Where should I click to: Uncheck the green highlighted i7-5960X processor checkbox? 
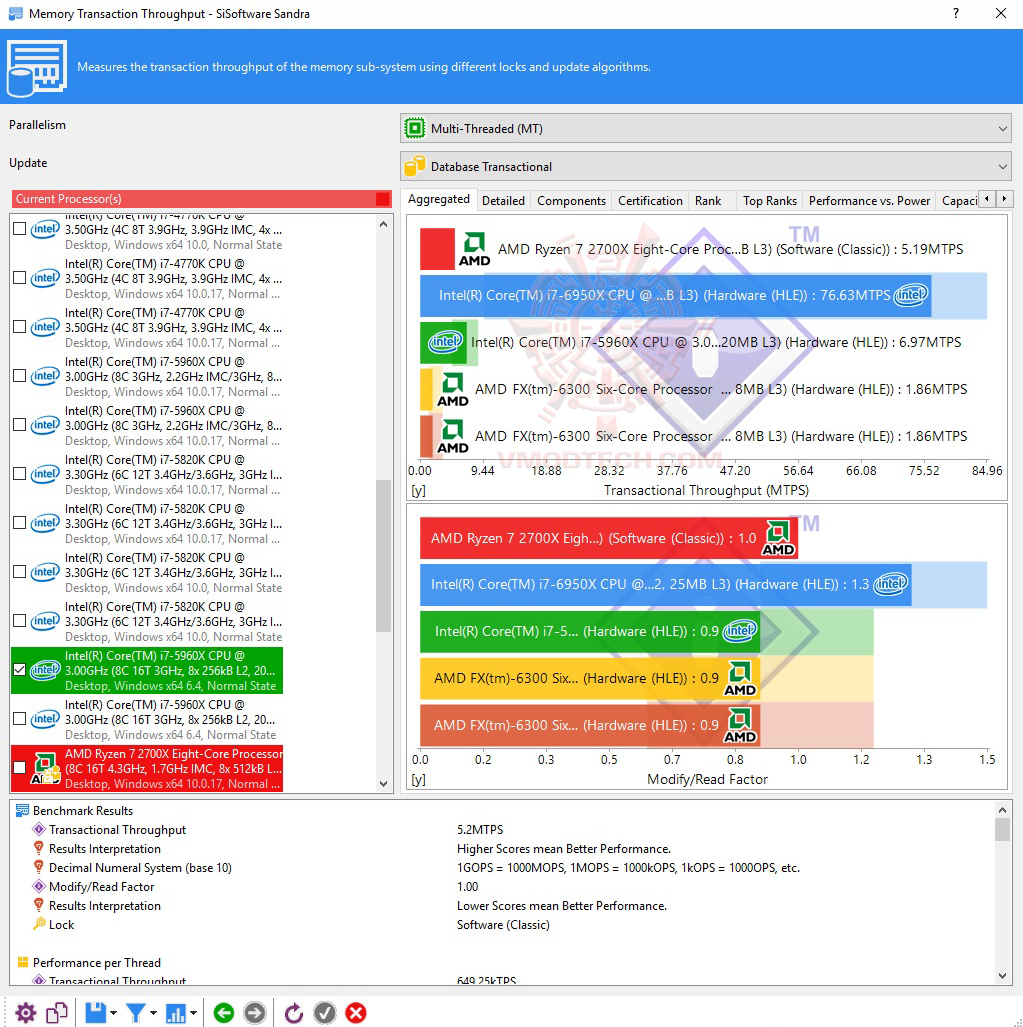tap(20, 669)
